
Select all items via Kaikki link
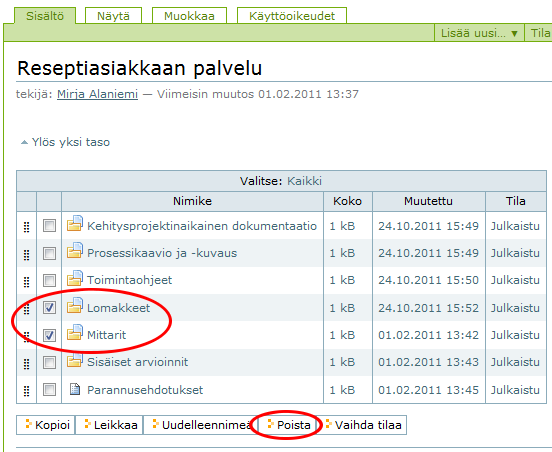[x=304, y=181]
